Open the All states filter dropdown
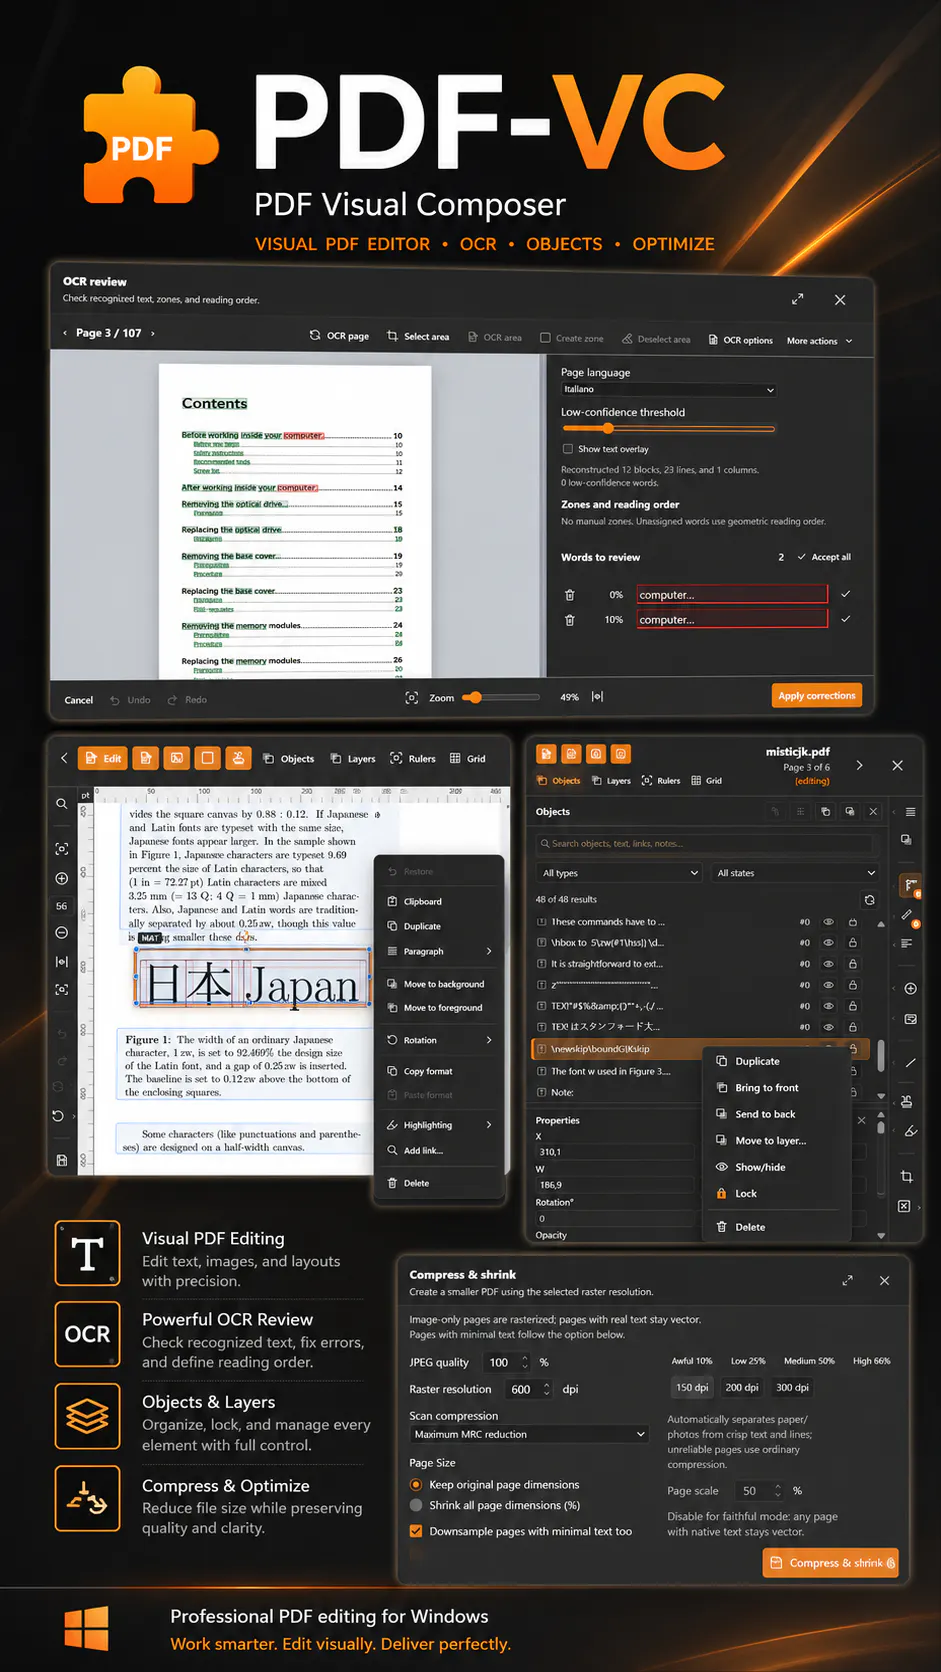 click(795, 873)
